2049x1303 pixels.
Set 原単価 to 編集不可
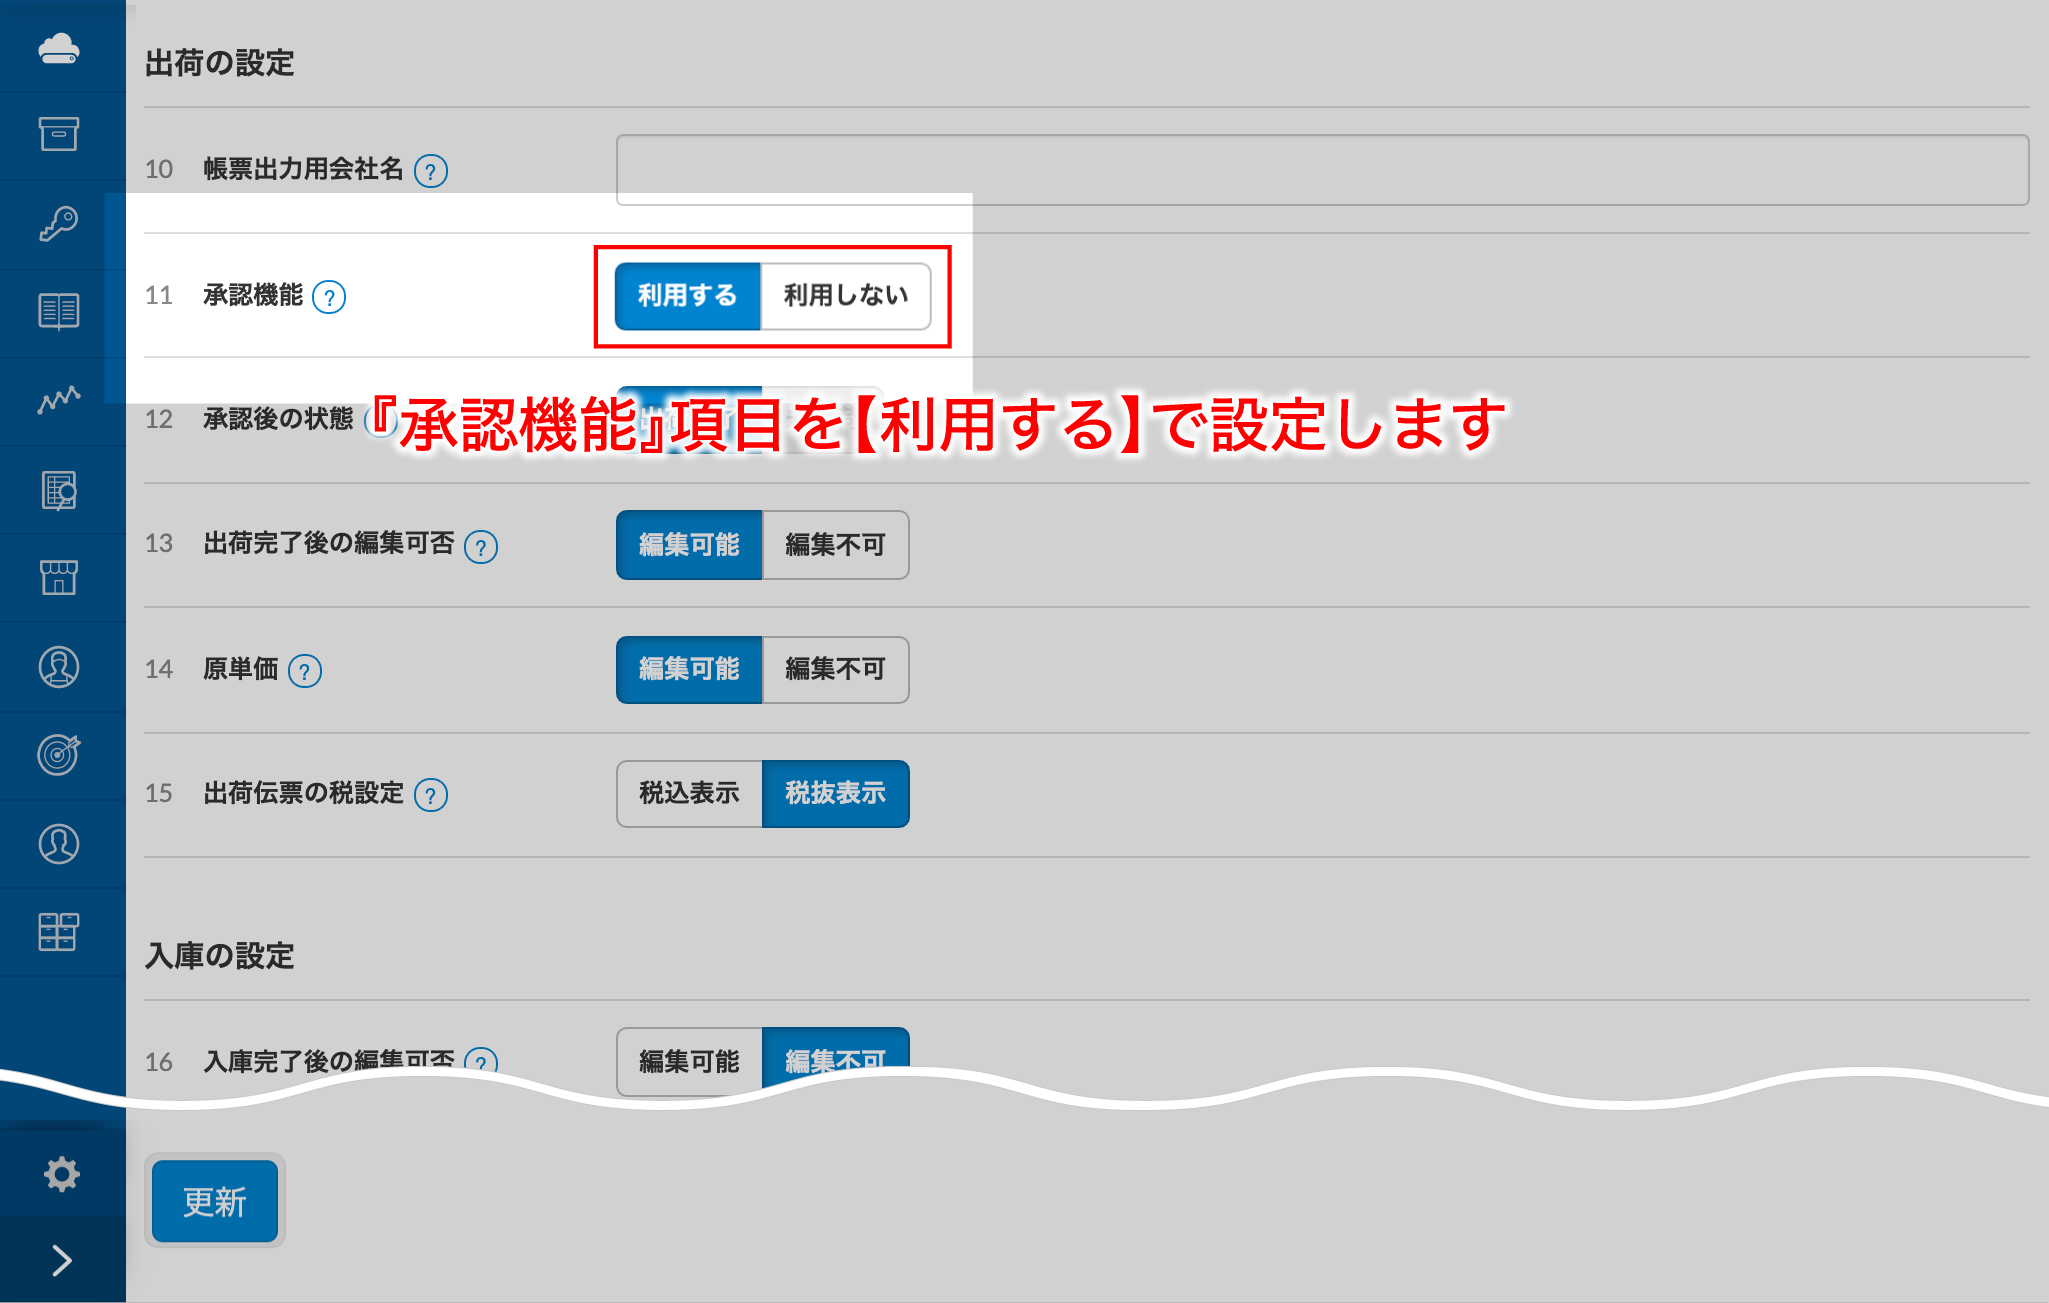click(x=836, y=669)
